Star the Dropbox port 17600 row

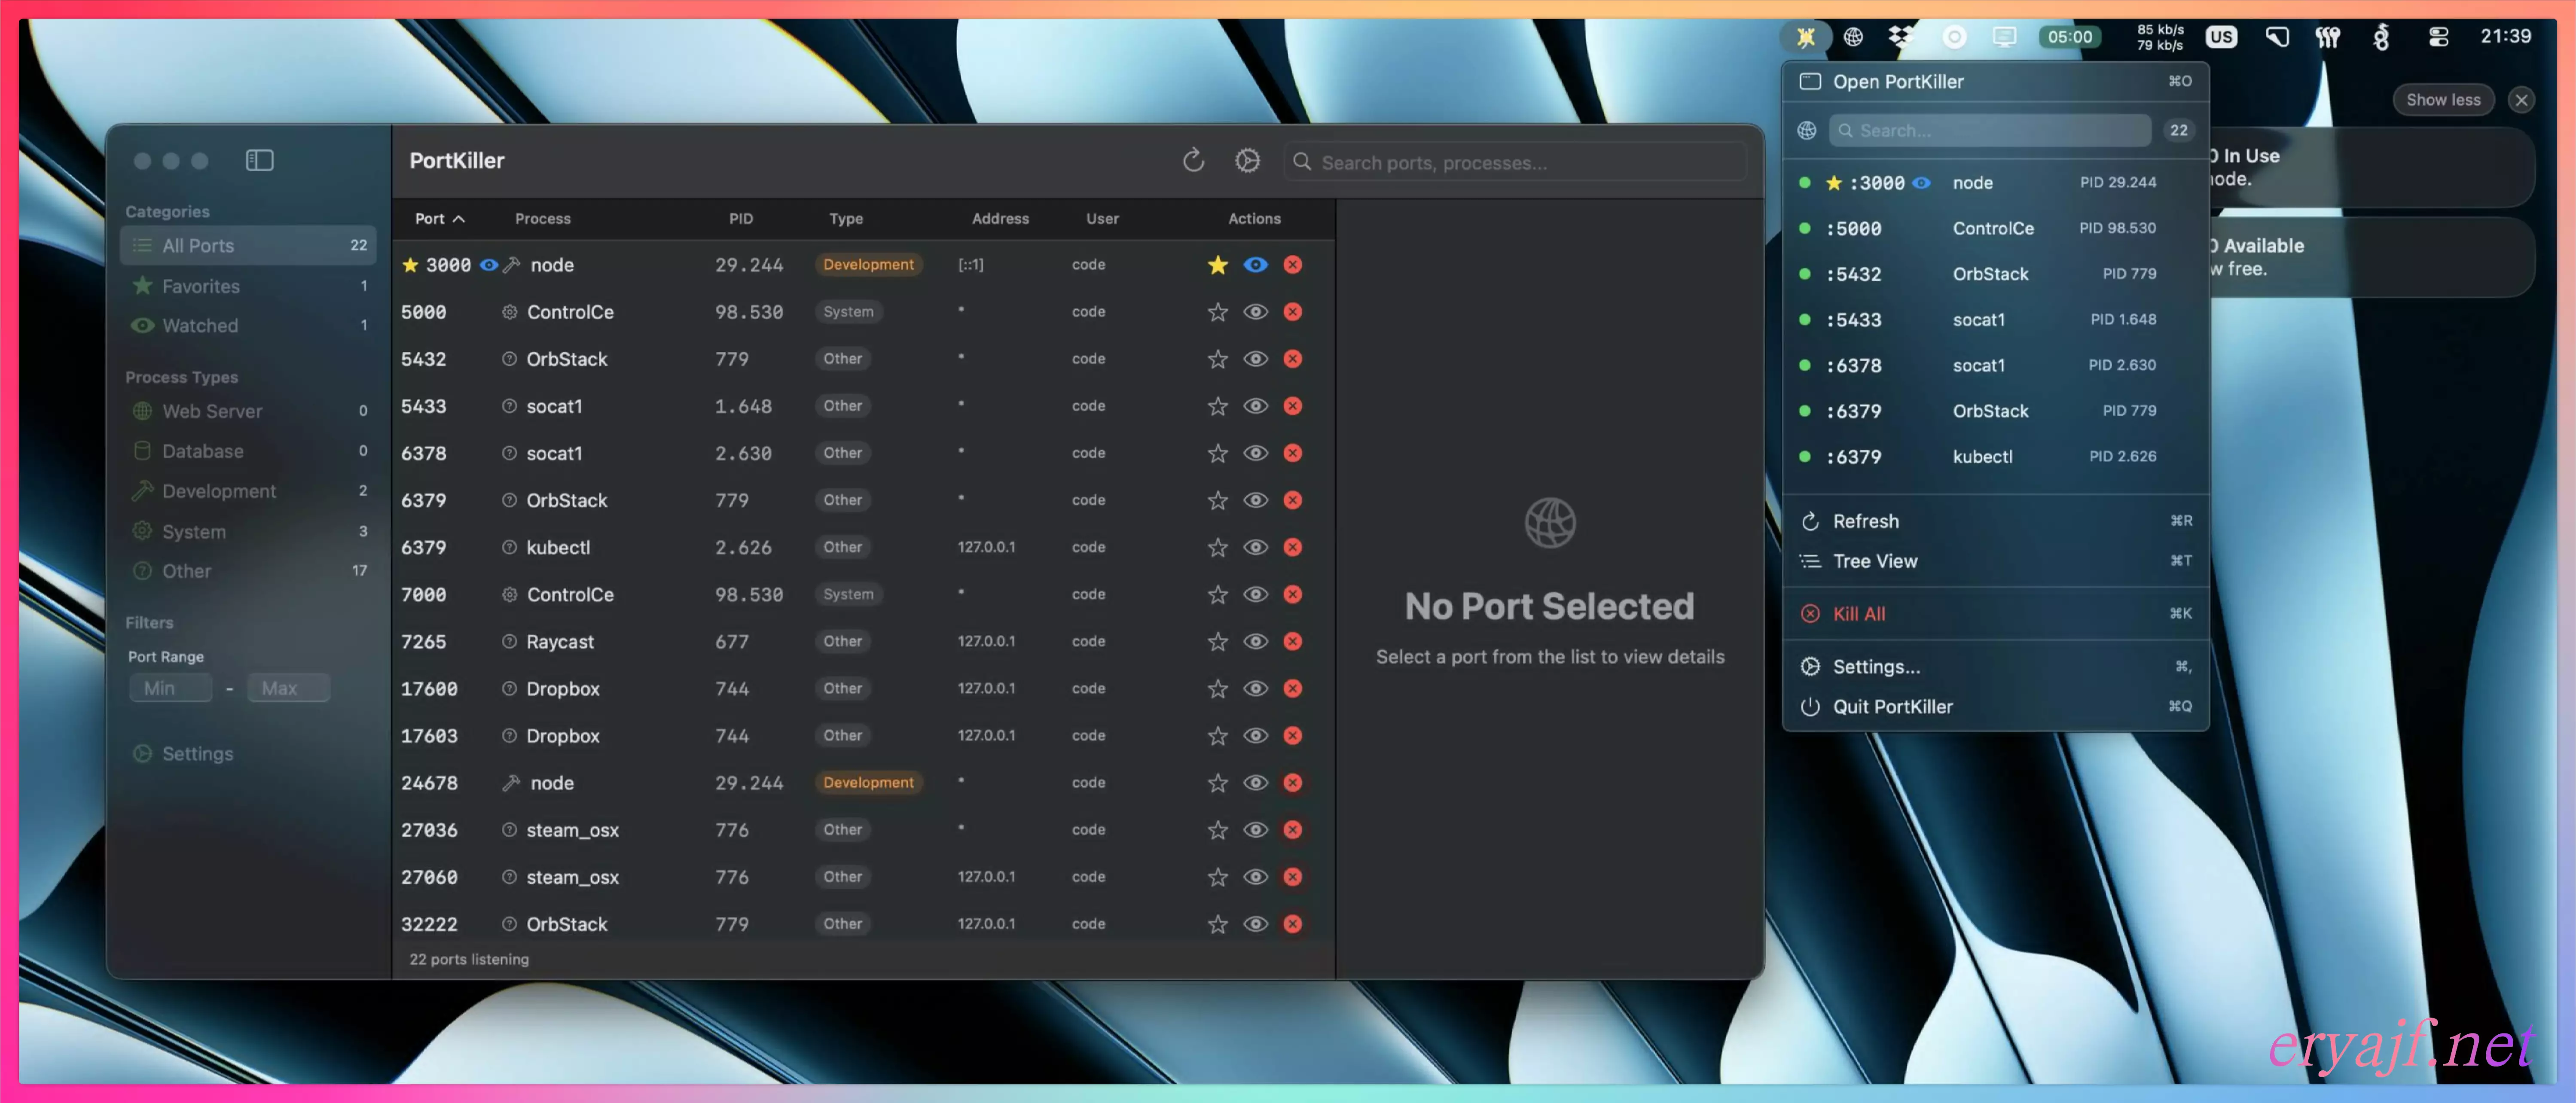(1217, 689)
